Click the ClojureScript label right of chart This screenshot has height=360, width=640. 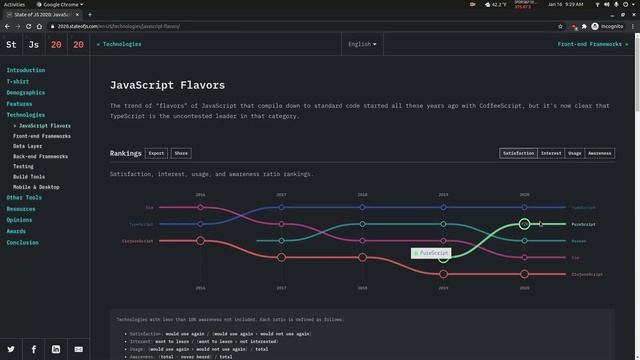pyautogui.click(x=587, y=274)
